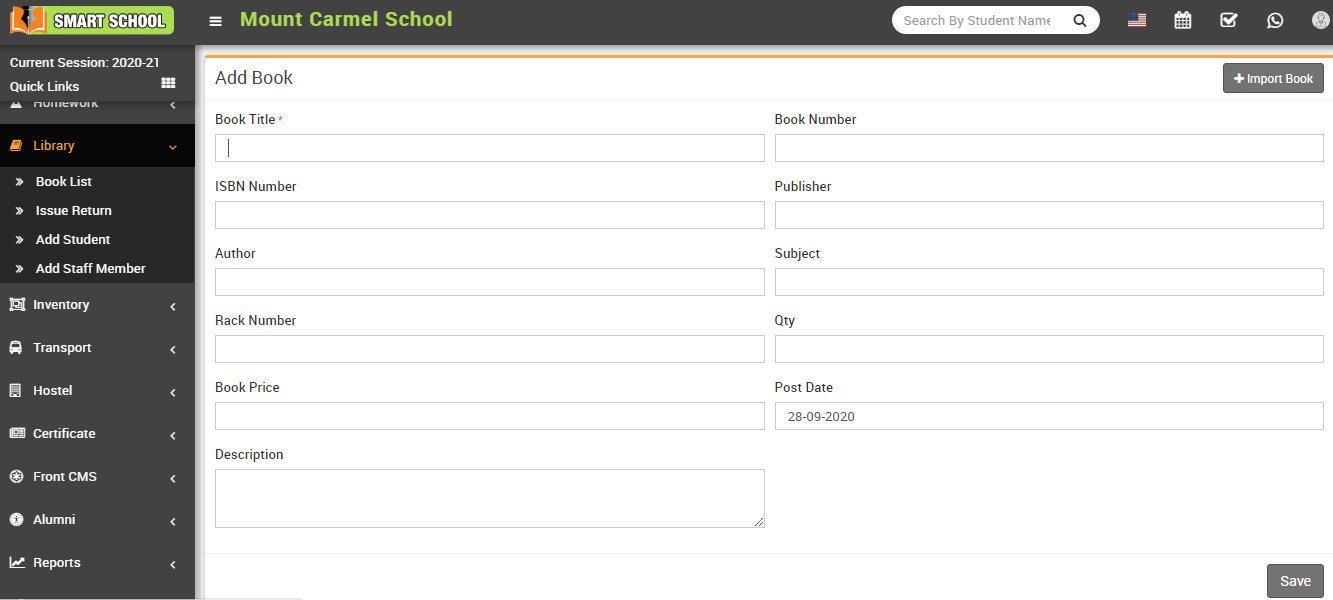The width and height of the screenshot is (1333, 600).
Task: Open the calendar icon in the top bar
Action: [1182, 19]
